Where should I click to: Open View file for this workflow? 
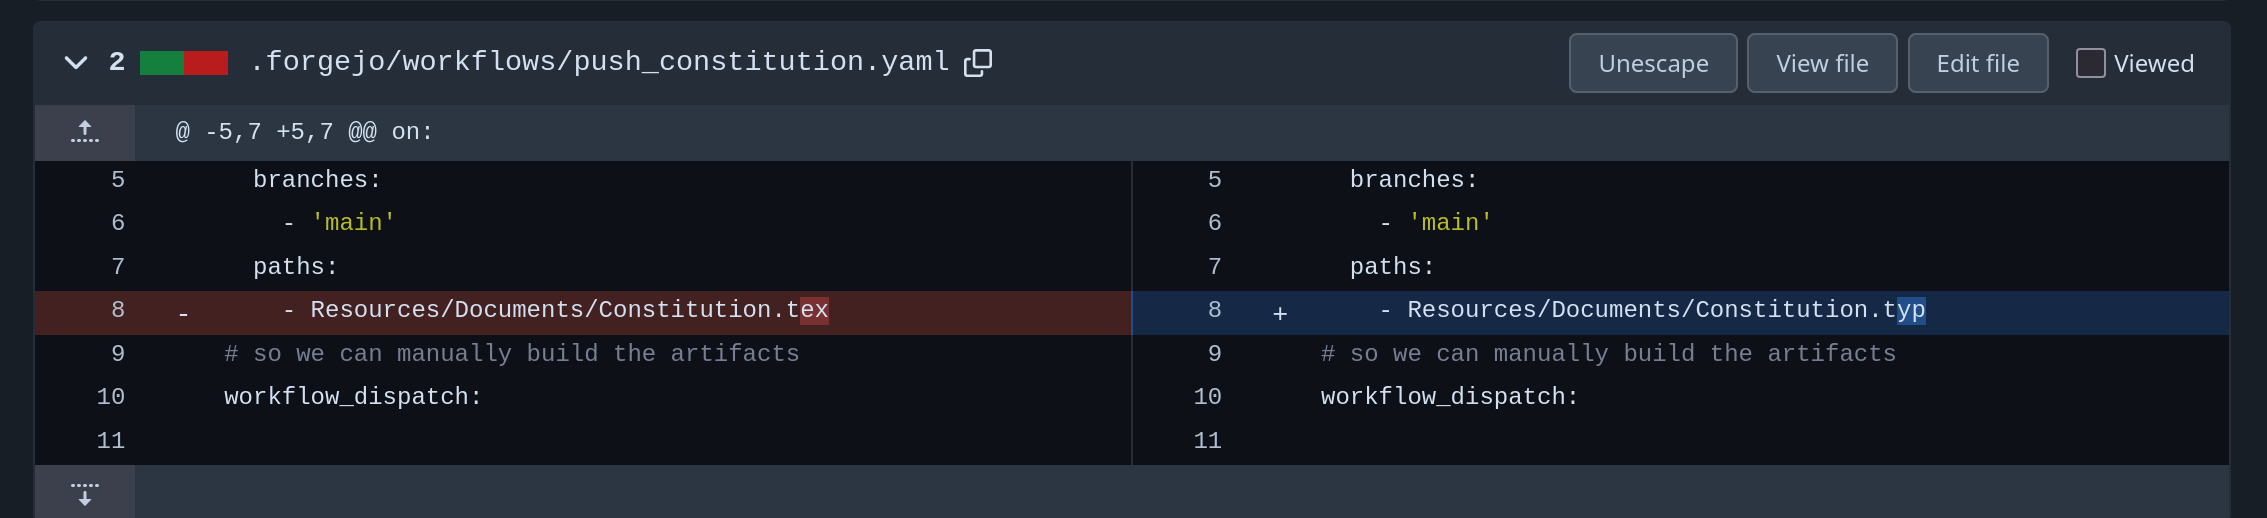(x=1821, y=63)
